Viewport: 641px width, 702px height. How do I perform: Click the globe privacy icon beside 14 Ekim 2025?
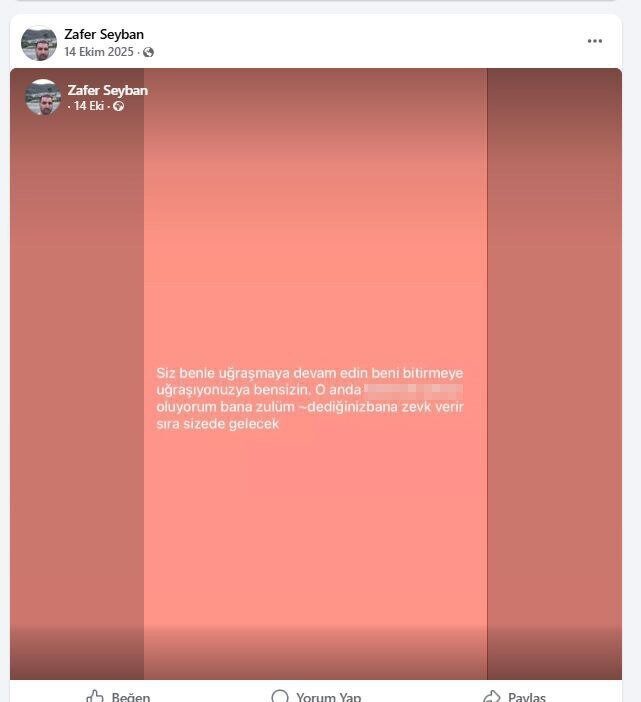[x=148, y=52]
